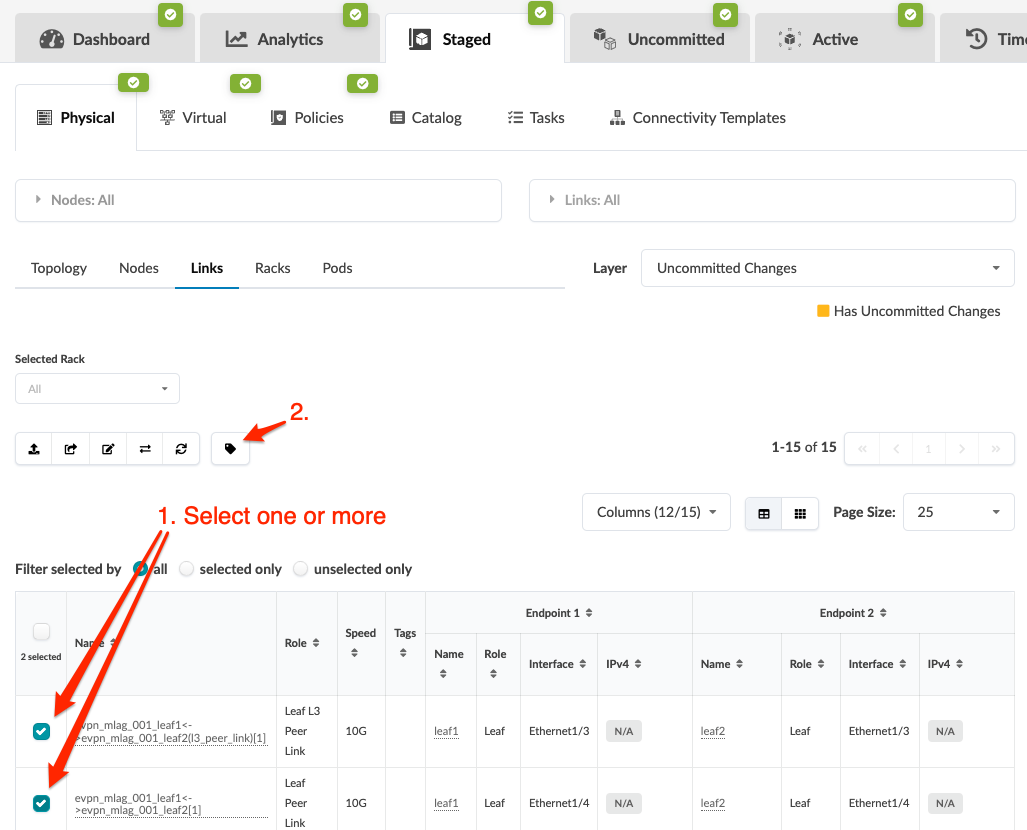1027x830 pixels.
Task: Sort by Endpoint 1 header
Action: click(x=559, y=613)
